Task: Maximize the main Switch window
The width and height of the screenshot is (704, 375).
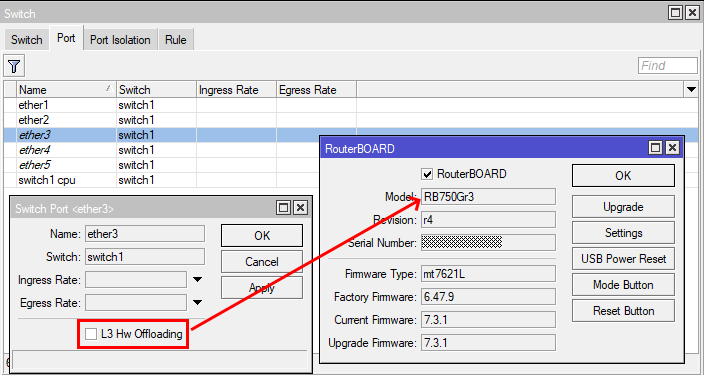Action: 675,13
